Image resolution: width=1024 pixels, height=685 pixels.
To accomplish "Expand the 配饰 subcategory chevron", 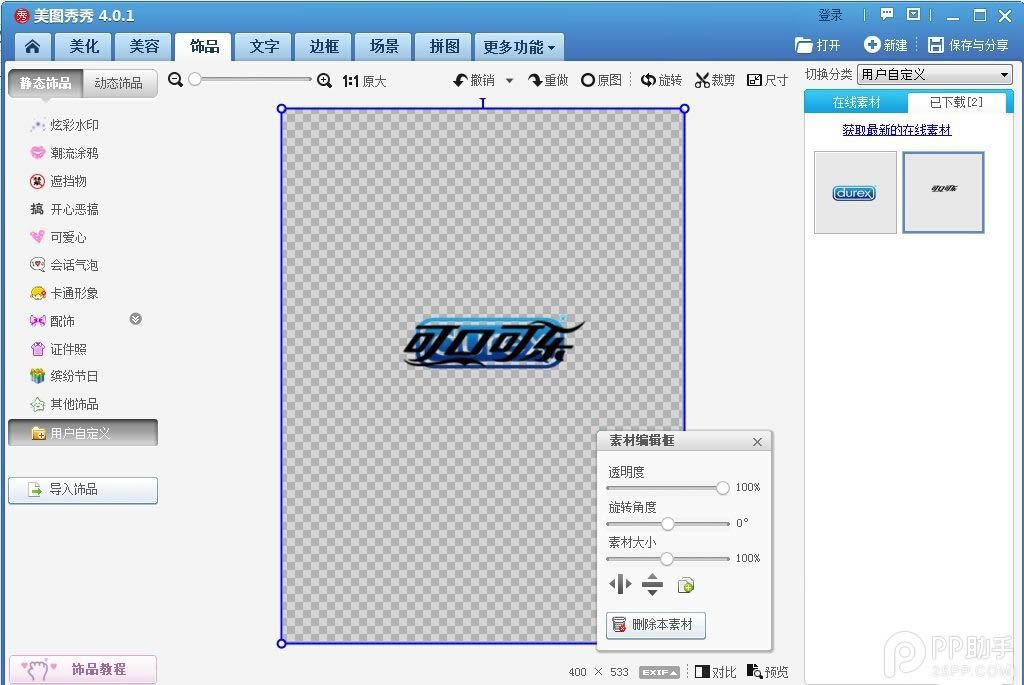I will [136, 319].
